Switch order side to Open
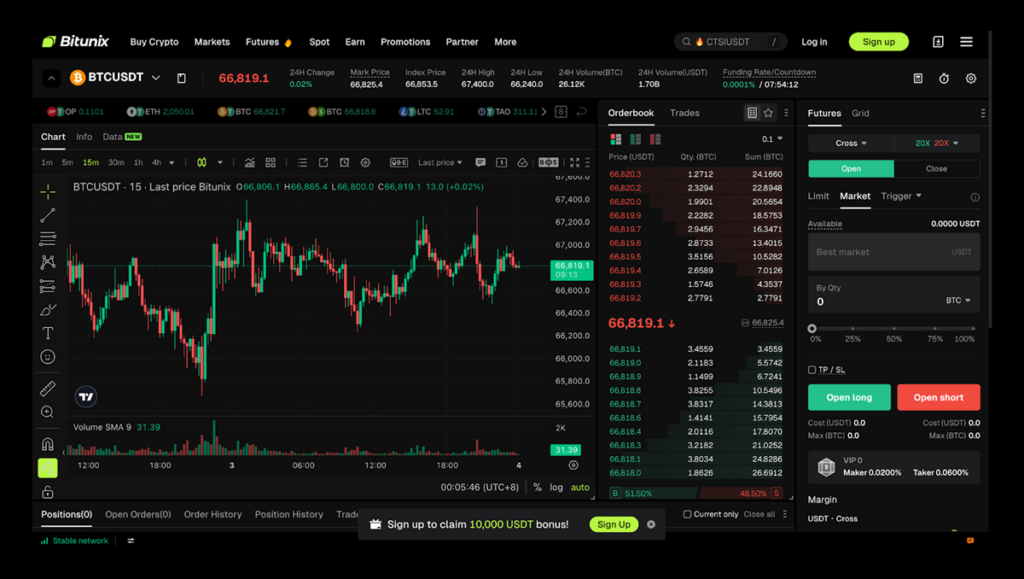Screen dimensions: 1024x579 pos(851,168)
